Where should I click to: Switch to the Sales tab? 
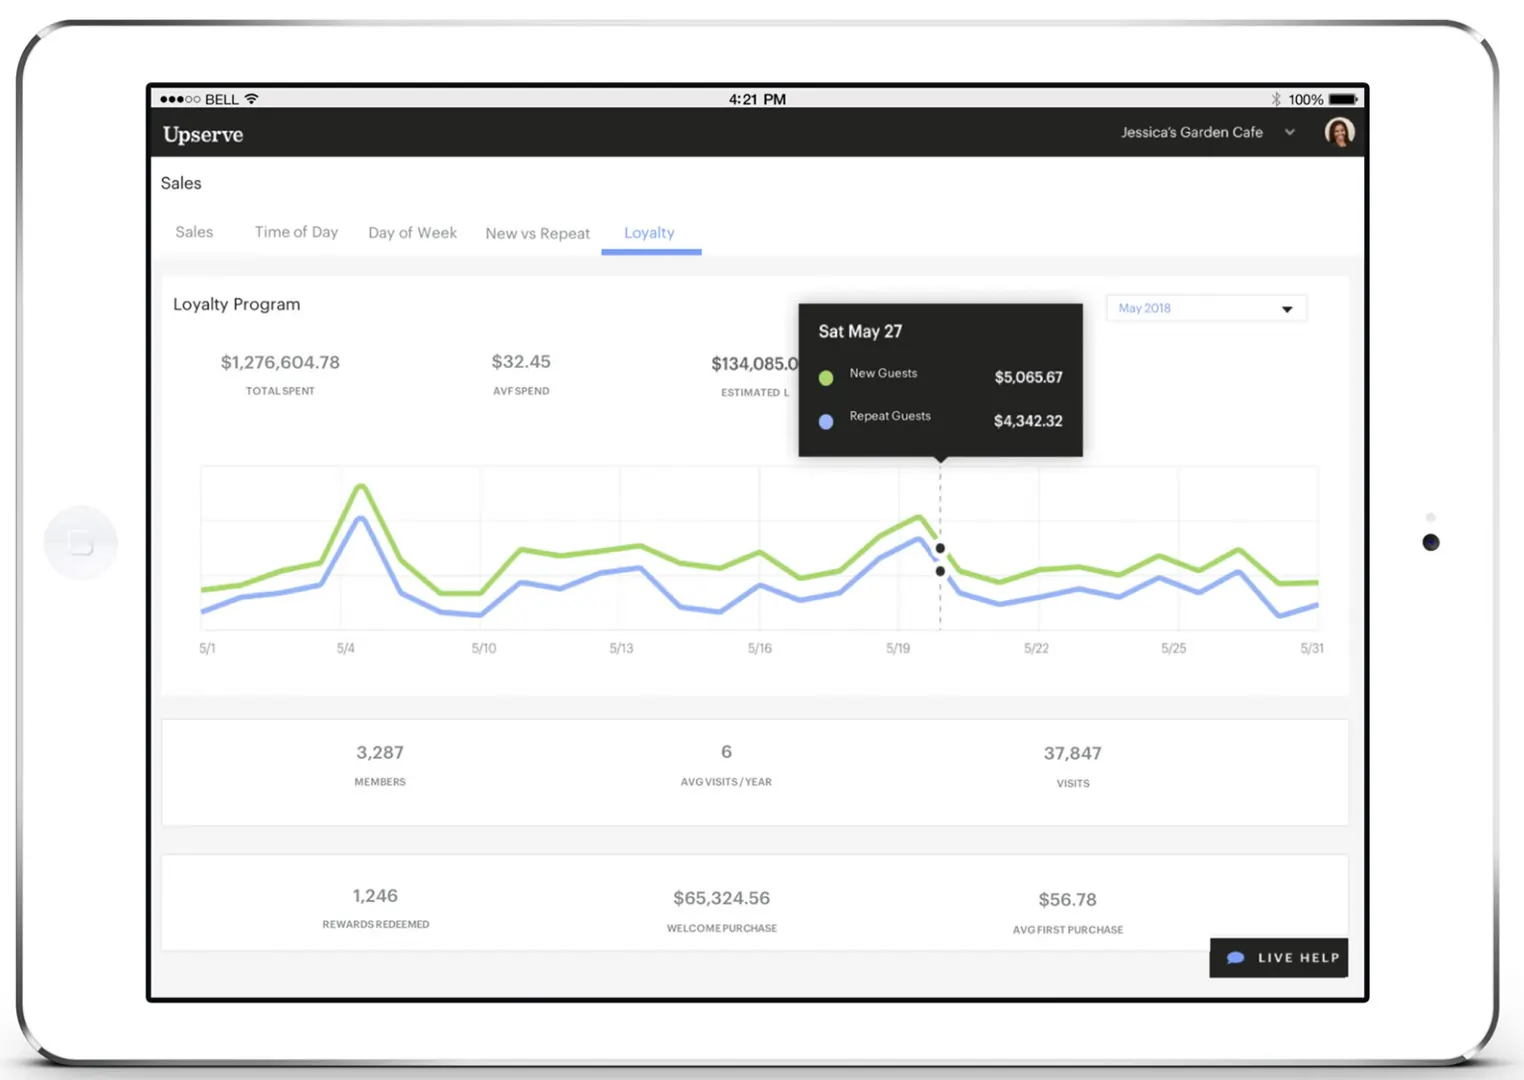[194, 232]
